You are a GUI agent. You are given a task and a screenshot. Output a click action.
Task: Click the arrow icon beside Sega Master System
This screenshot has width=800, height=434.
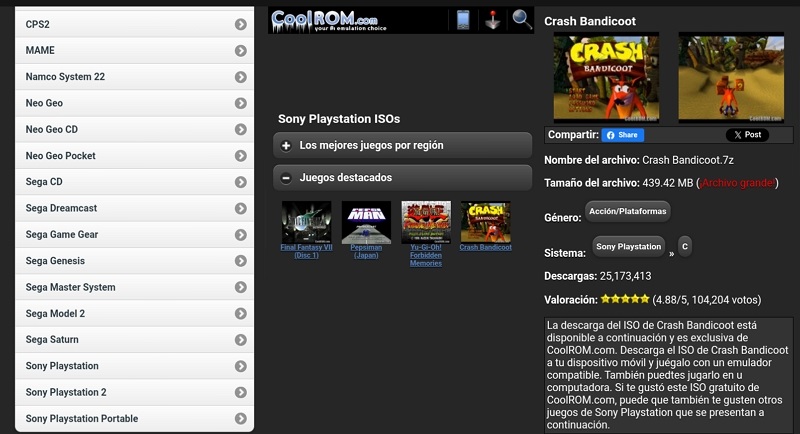tap(241, 287)
